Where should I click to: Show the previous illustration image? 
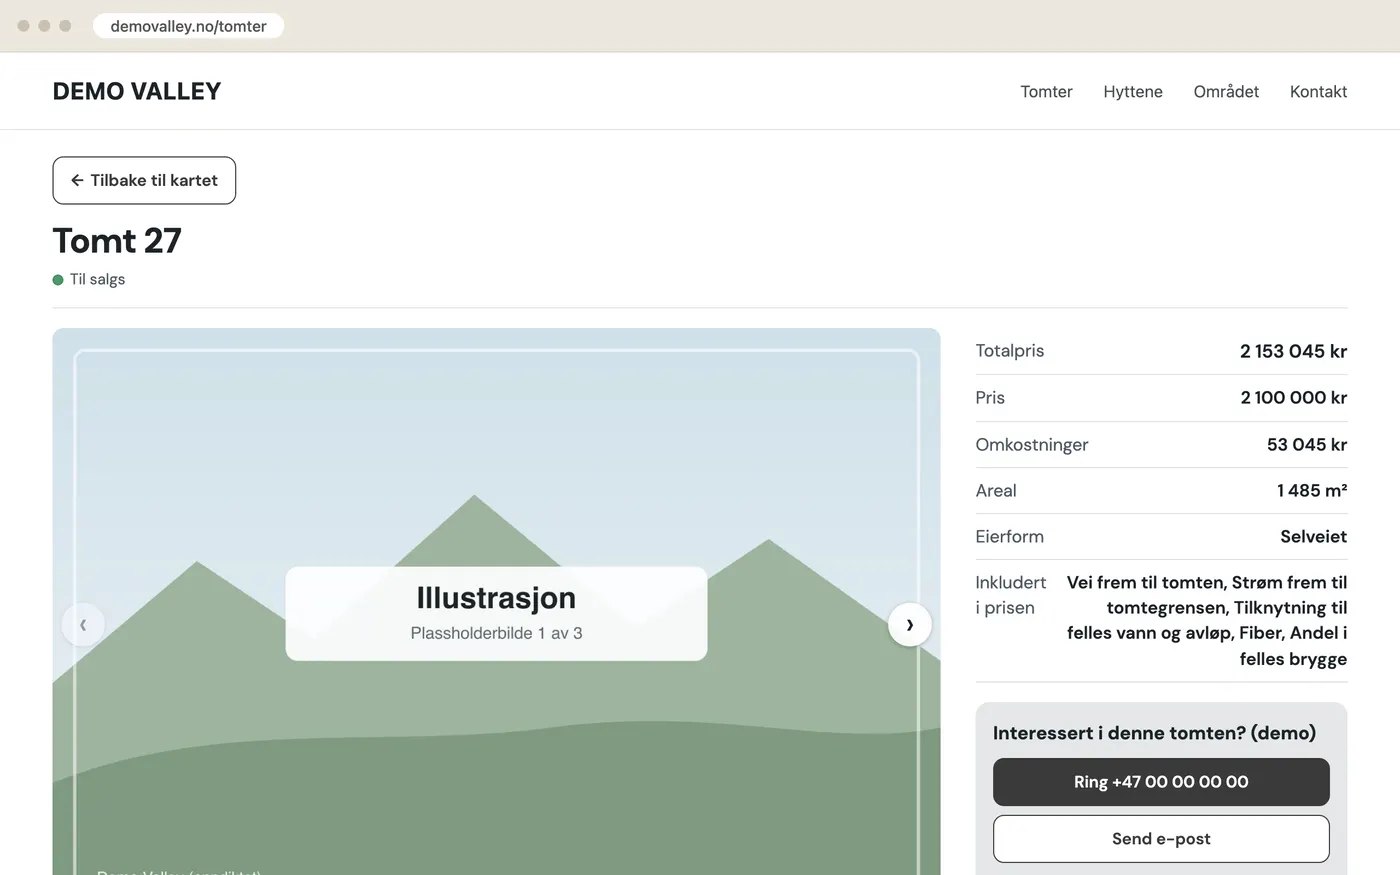pos(83,625)
